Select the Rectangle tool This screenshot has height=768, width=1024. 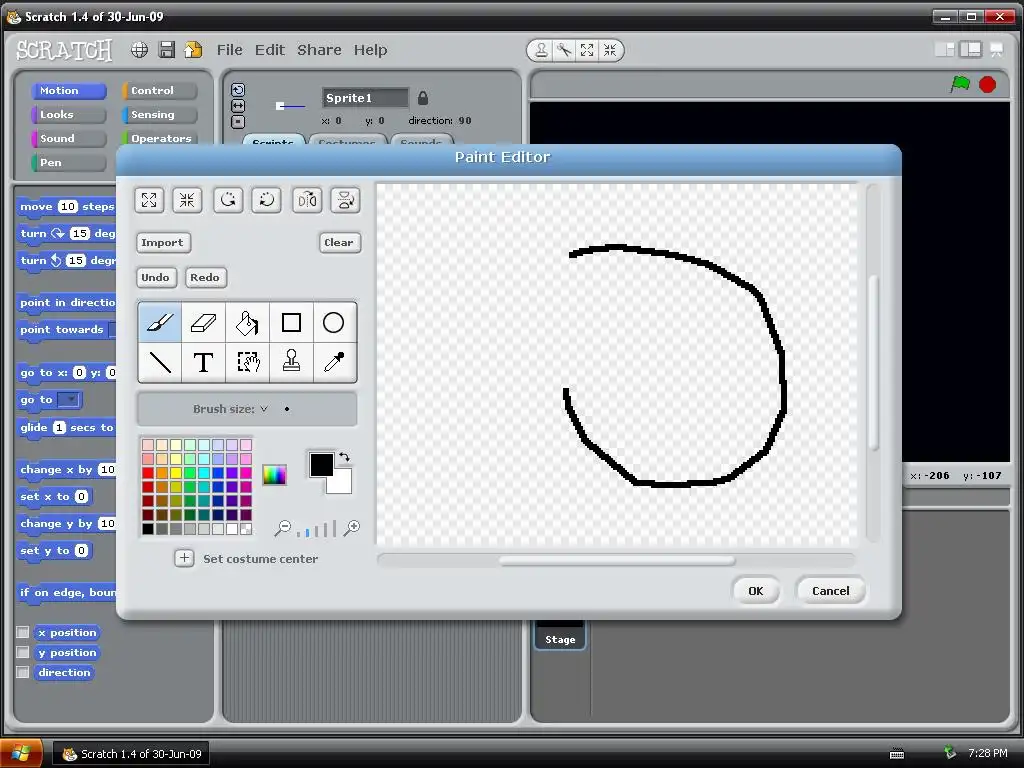coord(291,322)
